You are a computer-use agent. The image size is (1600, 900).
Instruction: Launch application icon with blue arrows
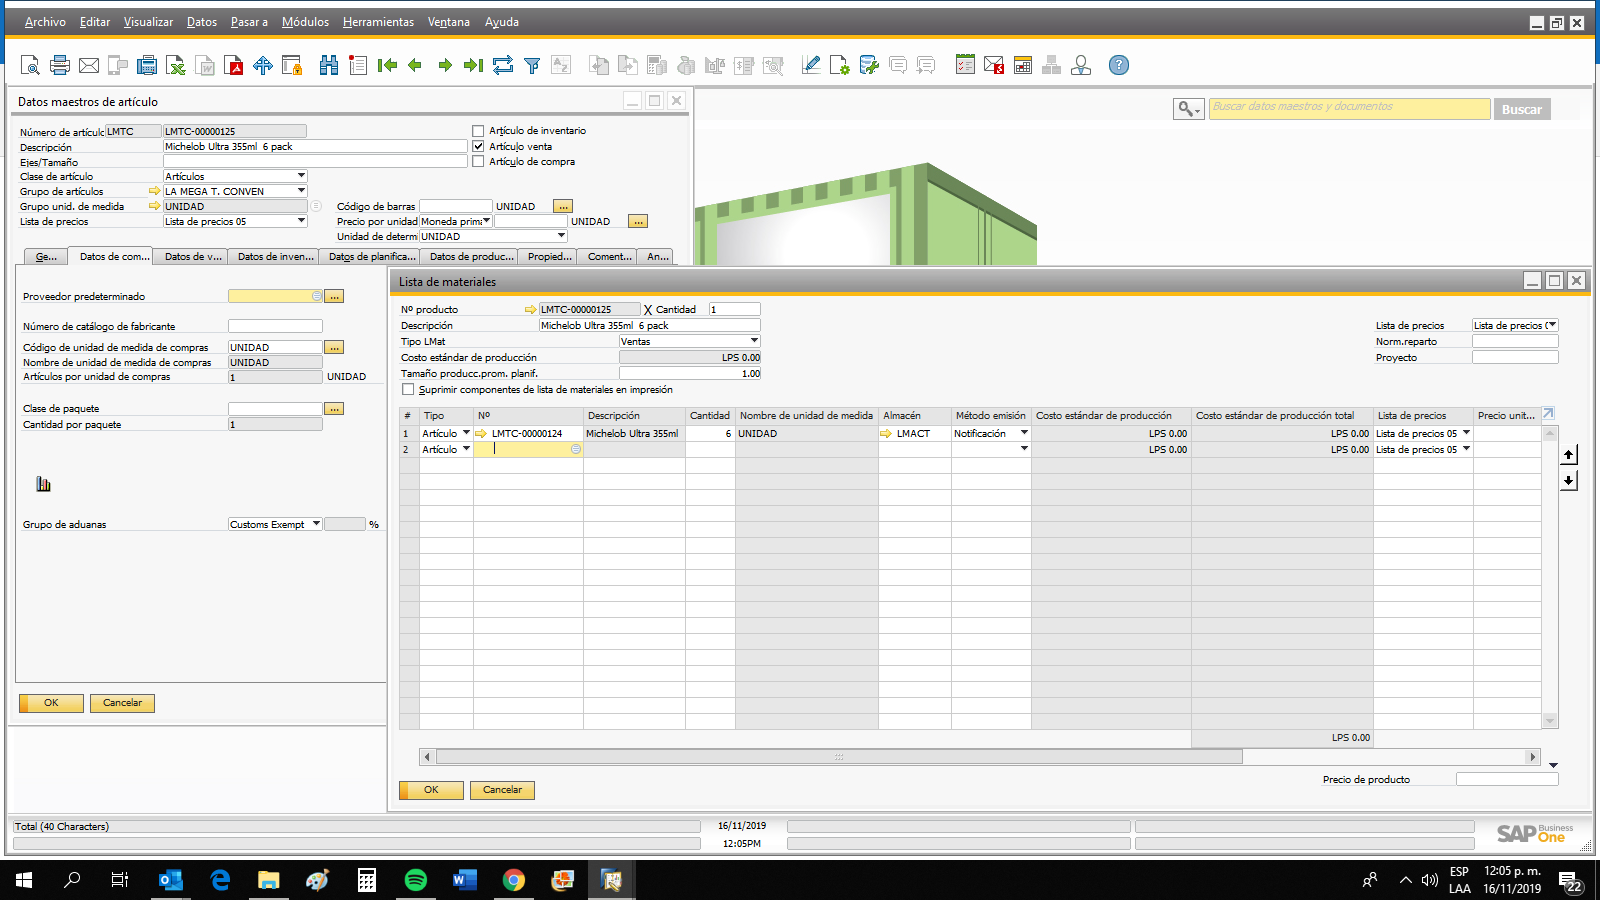(x=263, y=65)
